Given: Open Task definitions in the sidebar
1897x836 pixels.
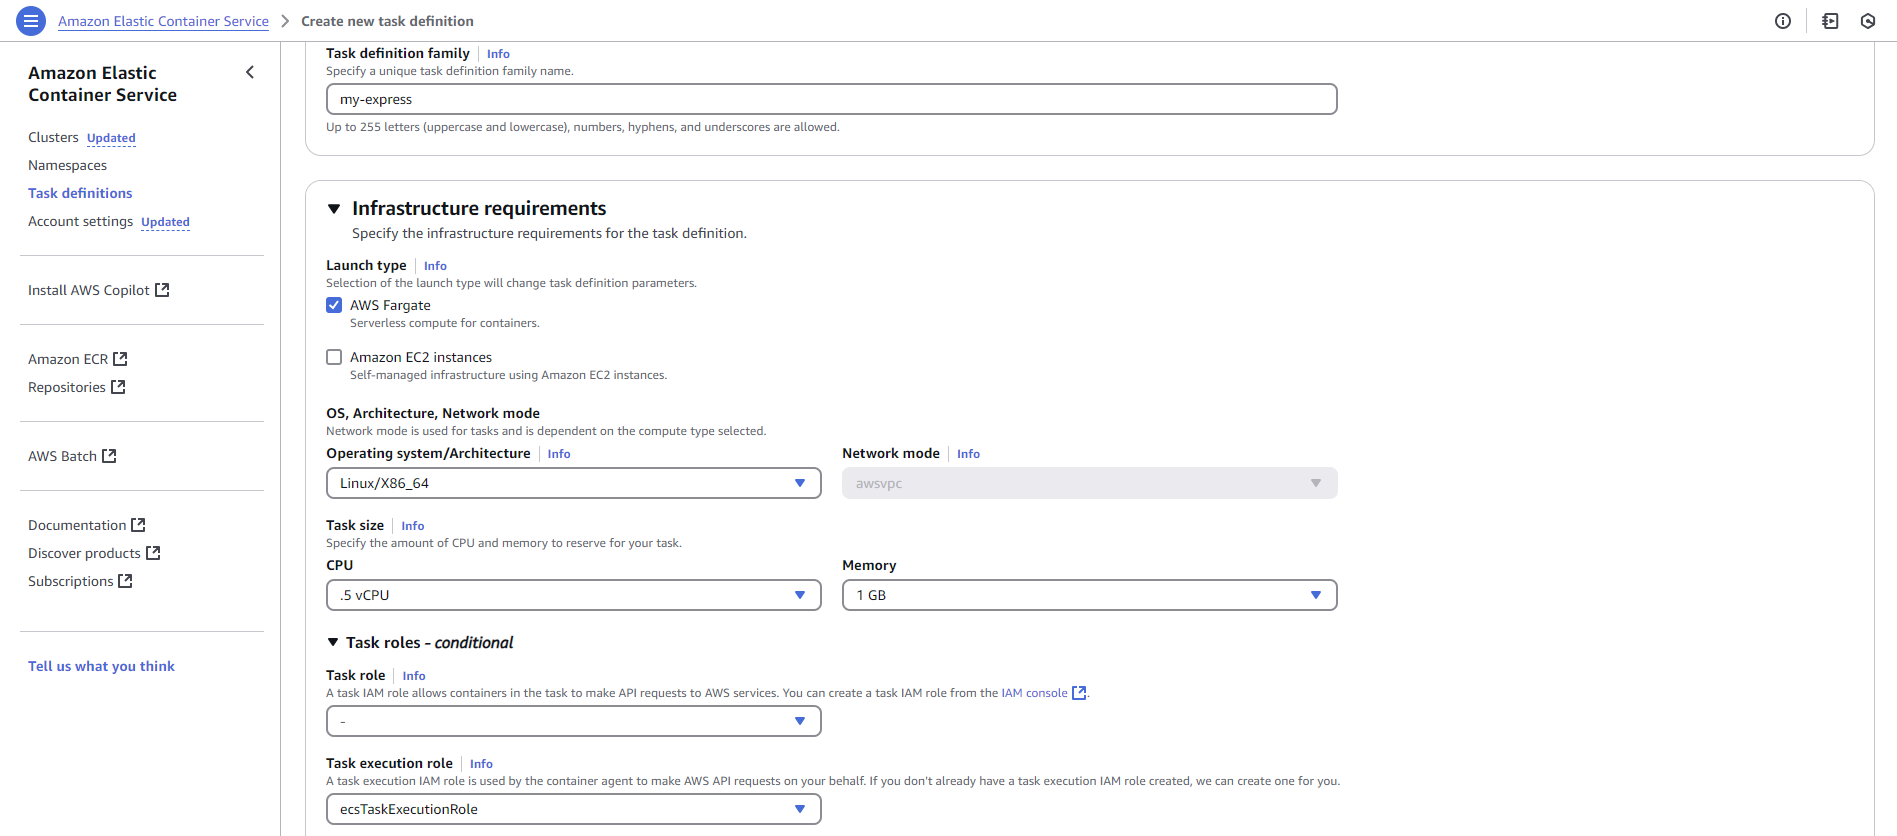Looking at the screenshot, I should coord(80,193).
